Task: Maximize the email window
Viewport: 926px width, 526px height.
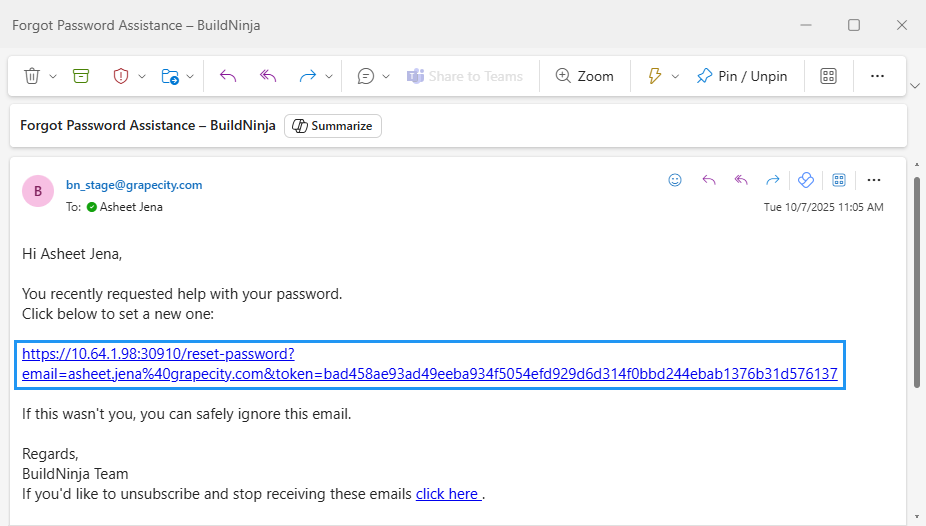Action: coord(854,25)
